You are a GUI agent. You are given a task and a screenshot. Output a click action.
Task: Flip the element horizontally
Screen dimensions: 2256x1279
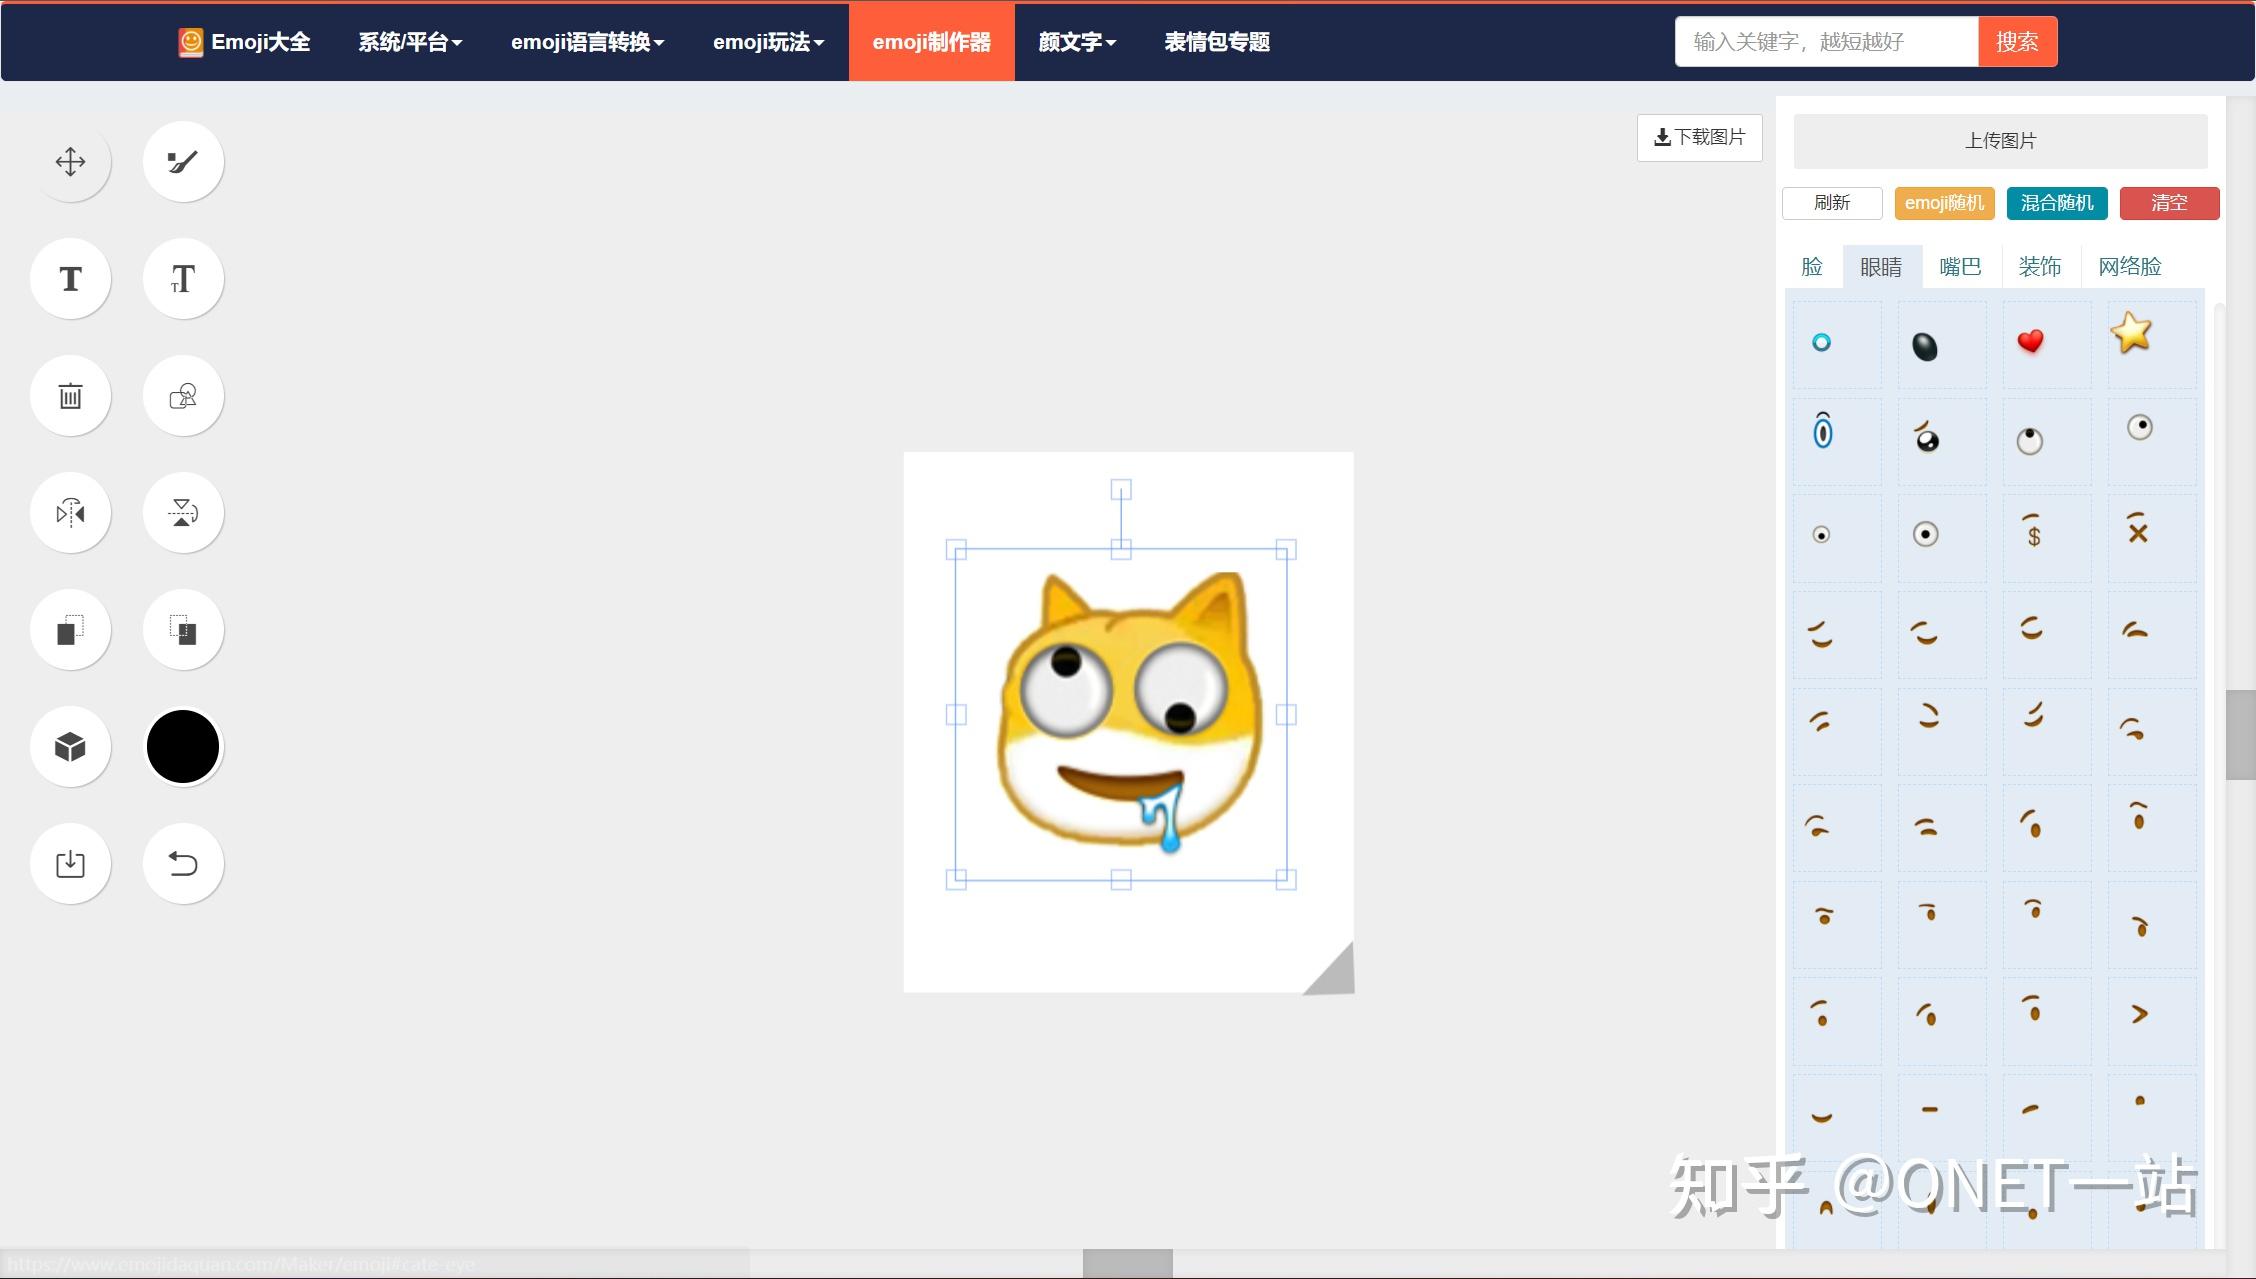(70, 512)
